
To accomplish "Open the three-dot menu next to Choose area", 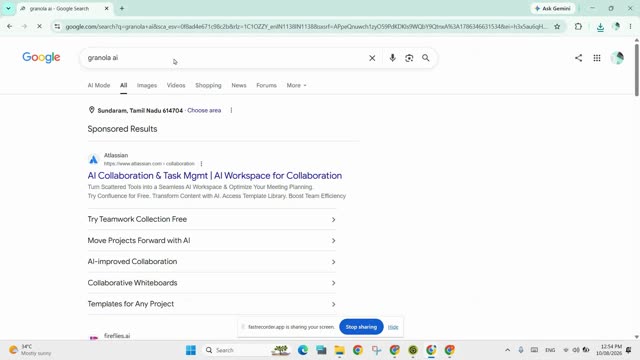I will (x=231, y=110).
